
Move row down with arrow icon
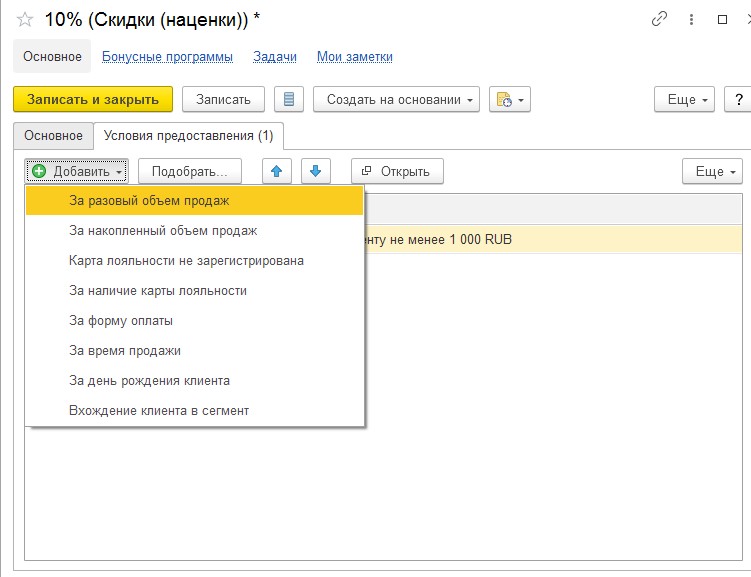tap(315, 171)
